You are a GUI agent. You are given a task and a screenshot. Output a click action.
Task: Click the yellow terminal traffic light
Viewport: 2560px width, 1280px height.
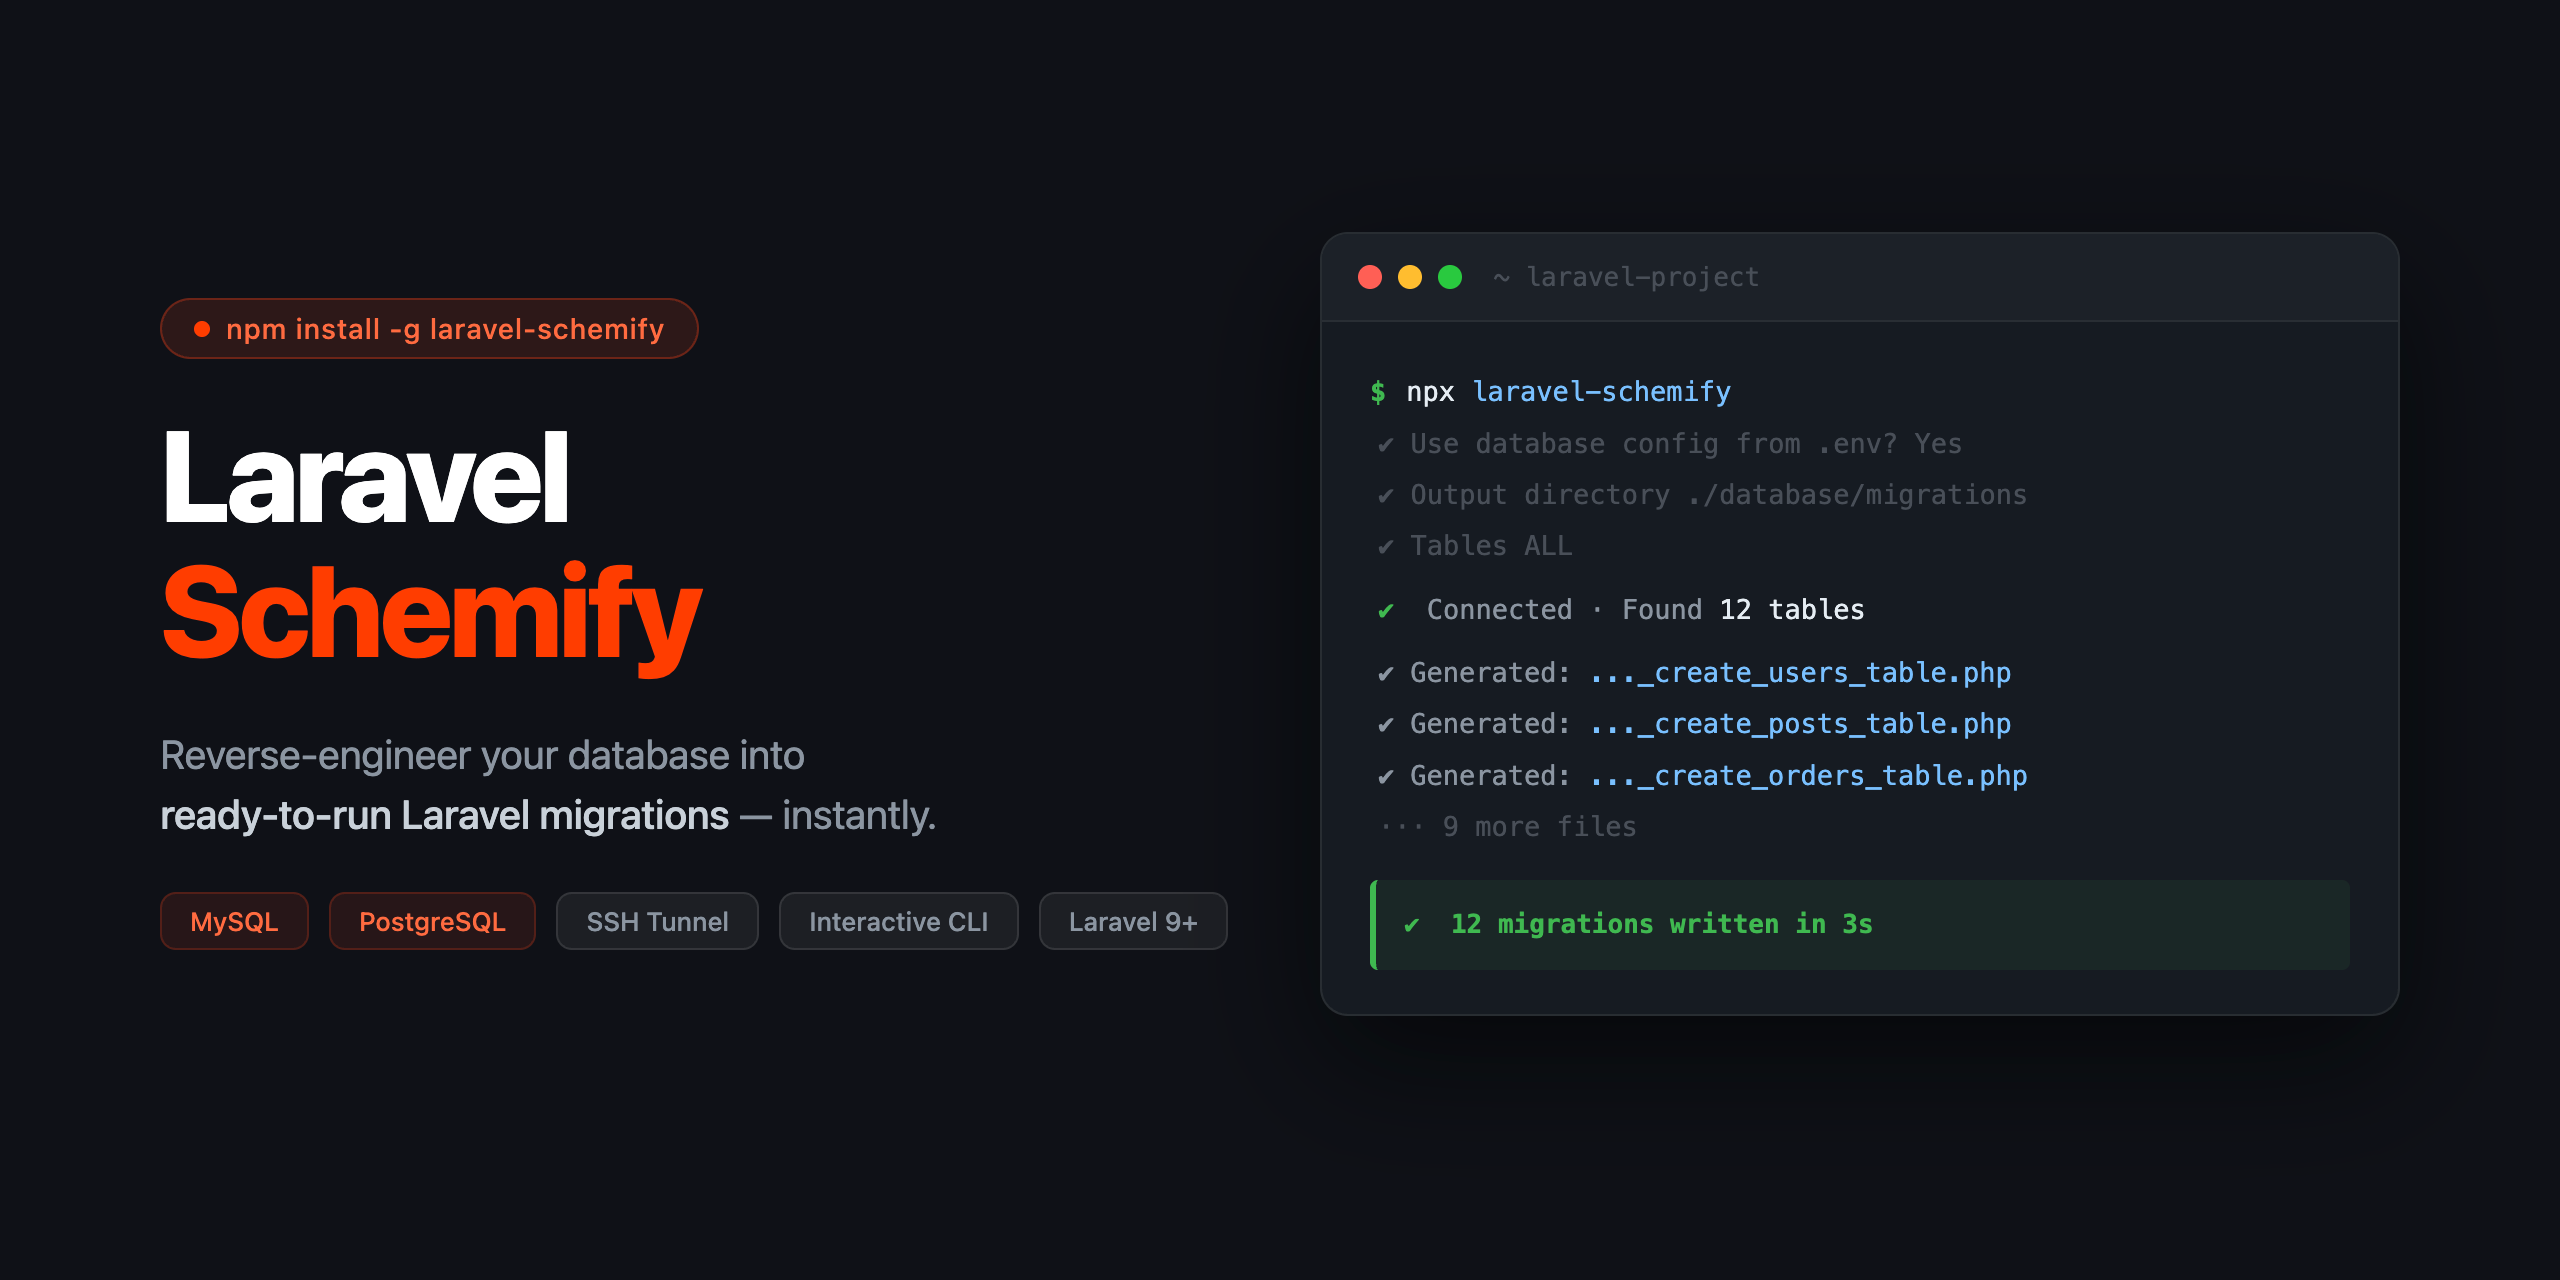click(x=1410, y=276)
